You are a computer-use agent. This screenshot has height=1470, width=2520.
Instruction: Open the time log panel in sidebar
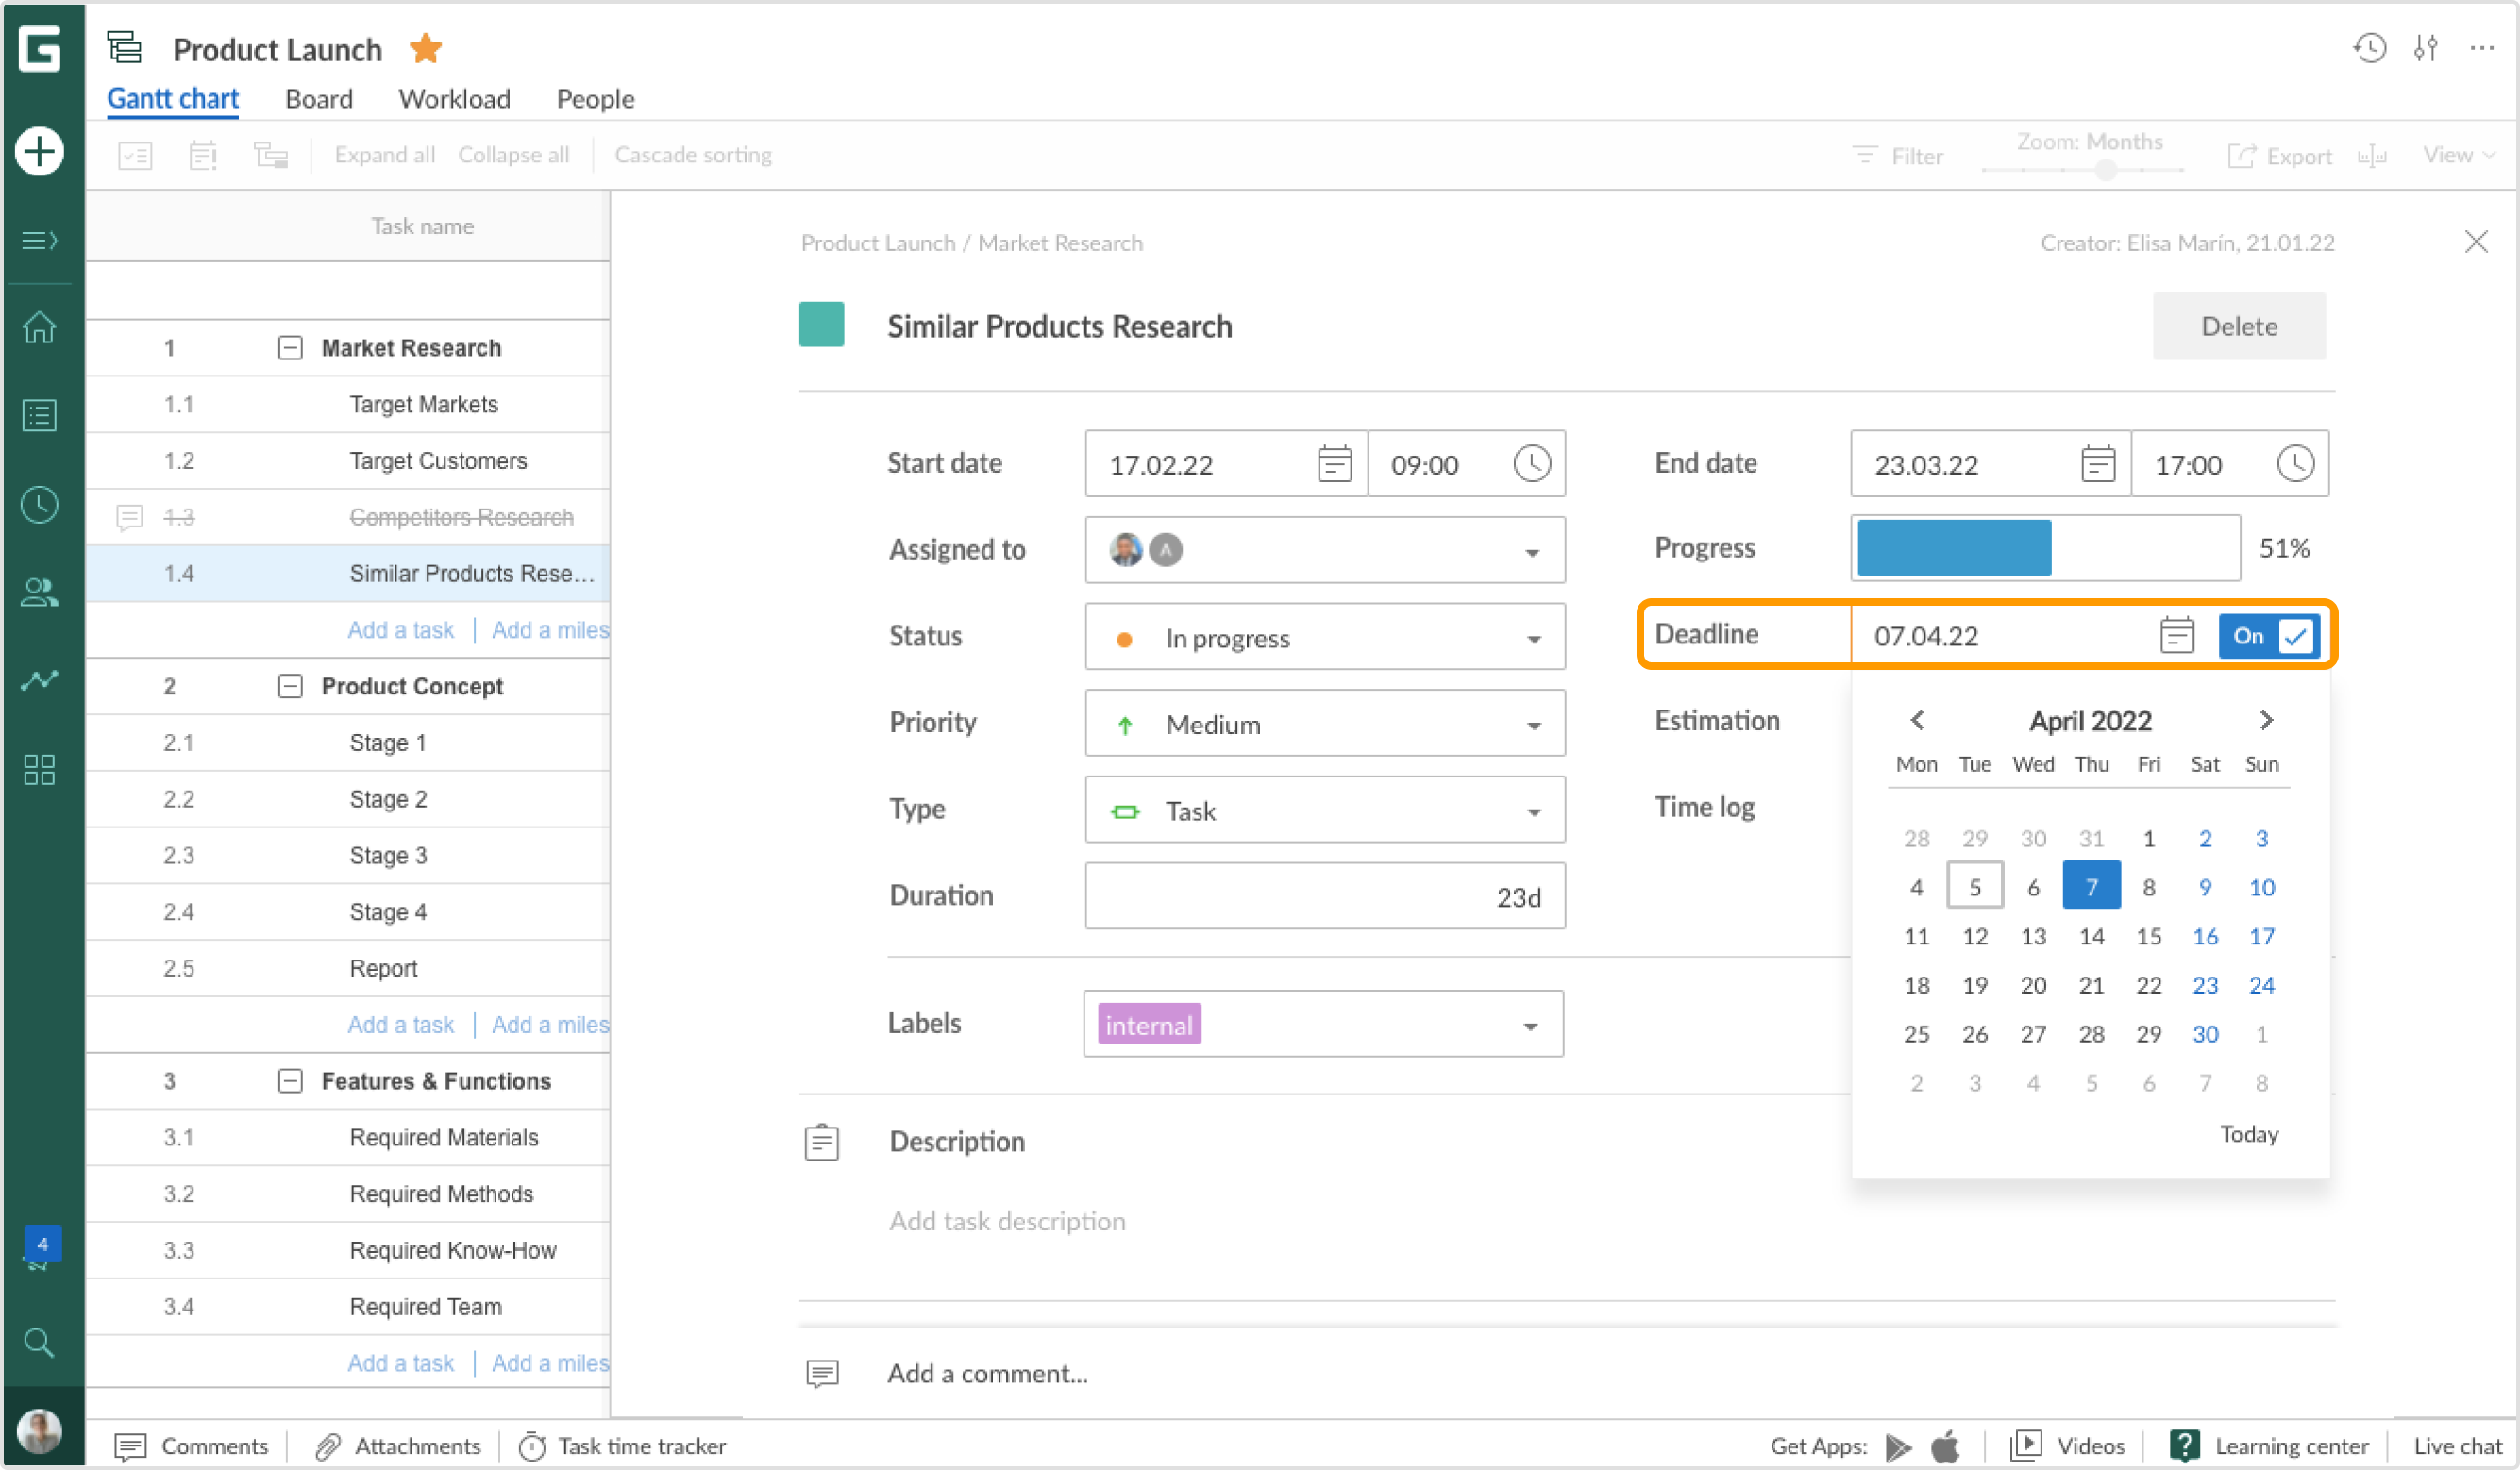39,504
